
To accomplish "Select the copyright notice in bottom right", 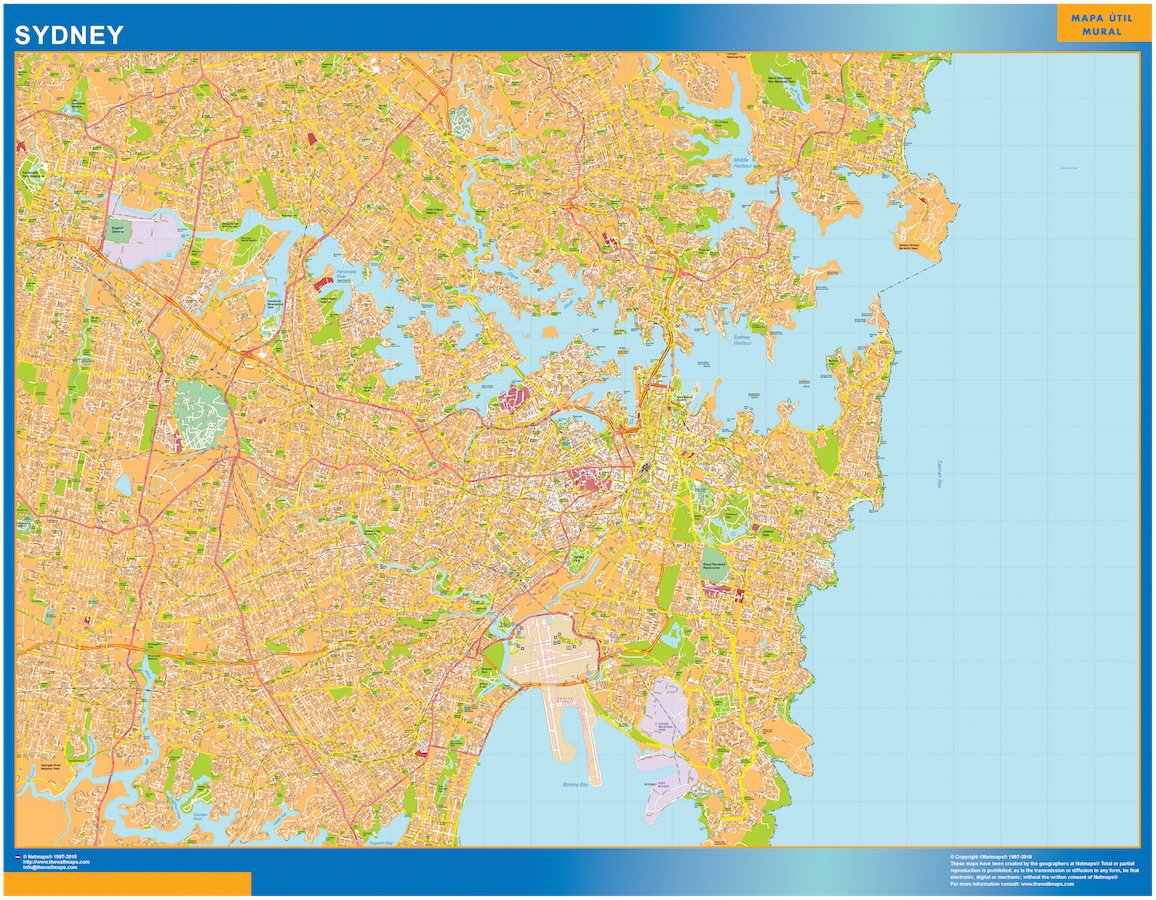I will click(x=1040, y=872).
